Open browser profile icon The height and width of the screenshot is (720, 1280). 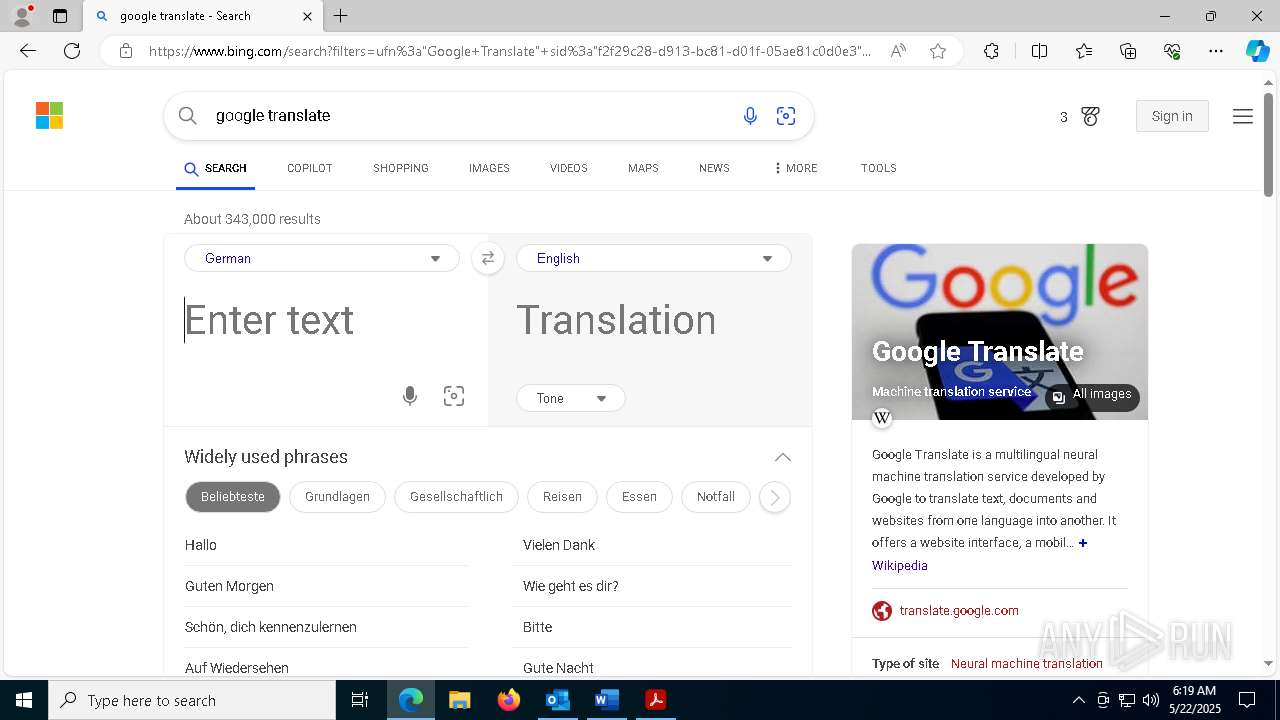(22, 16)
